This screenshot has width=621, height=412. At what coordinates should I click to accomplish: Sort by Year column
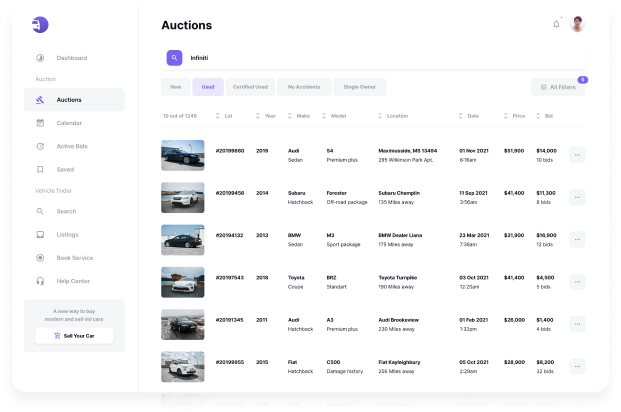[x=266, y=116]
